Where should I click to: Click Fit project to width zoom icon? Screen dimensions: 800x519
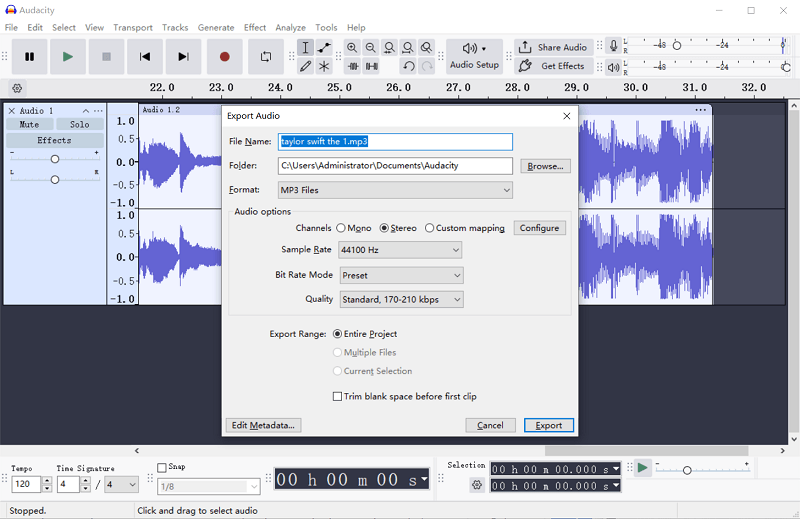coord(408,47)
